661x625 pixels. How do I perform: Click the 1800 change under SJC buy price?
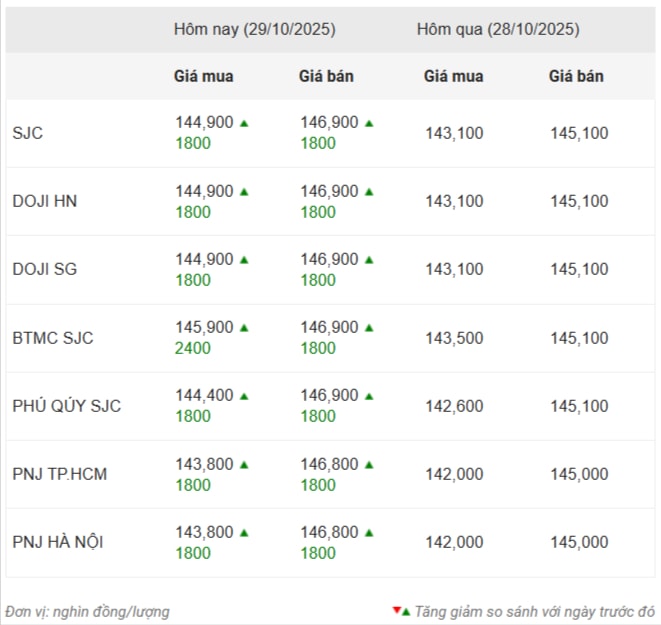(x=193, y=143)
